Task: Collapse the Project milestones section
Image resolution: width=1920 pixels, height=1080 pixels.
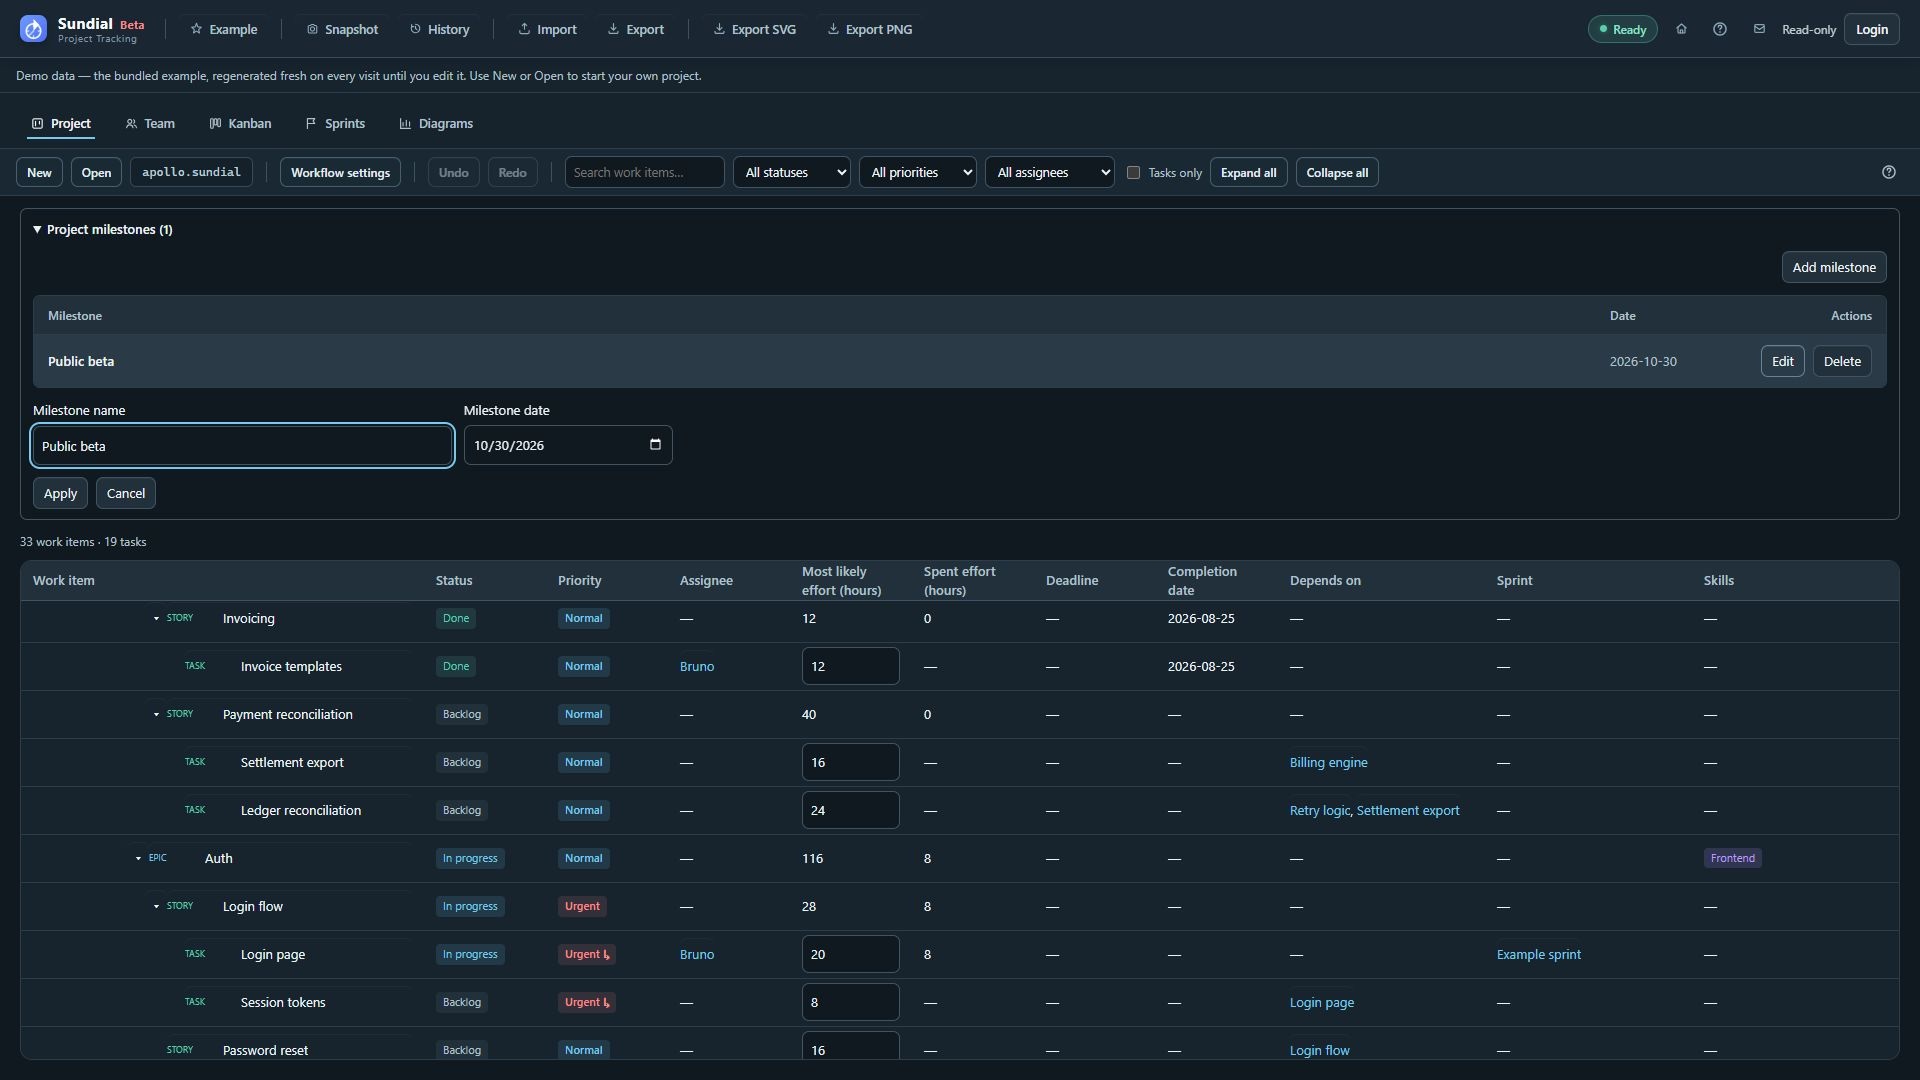Action: [102, 229]
